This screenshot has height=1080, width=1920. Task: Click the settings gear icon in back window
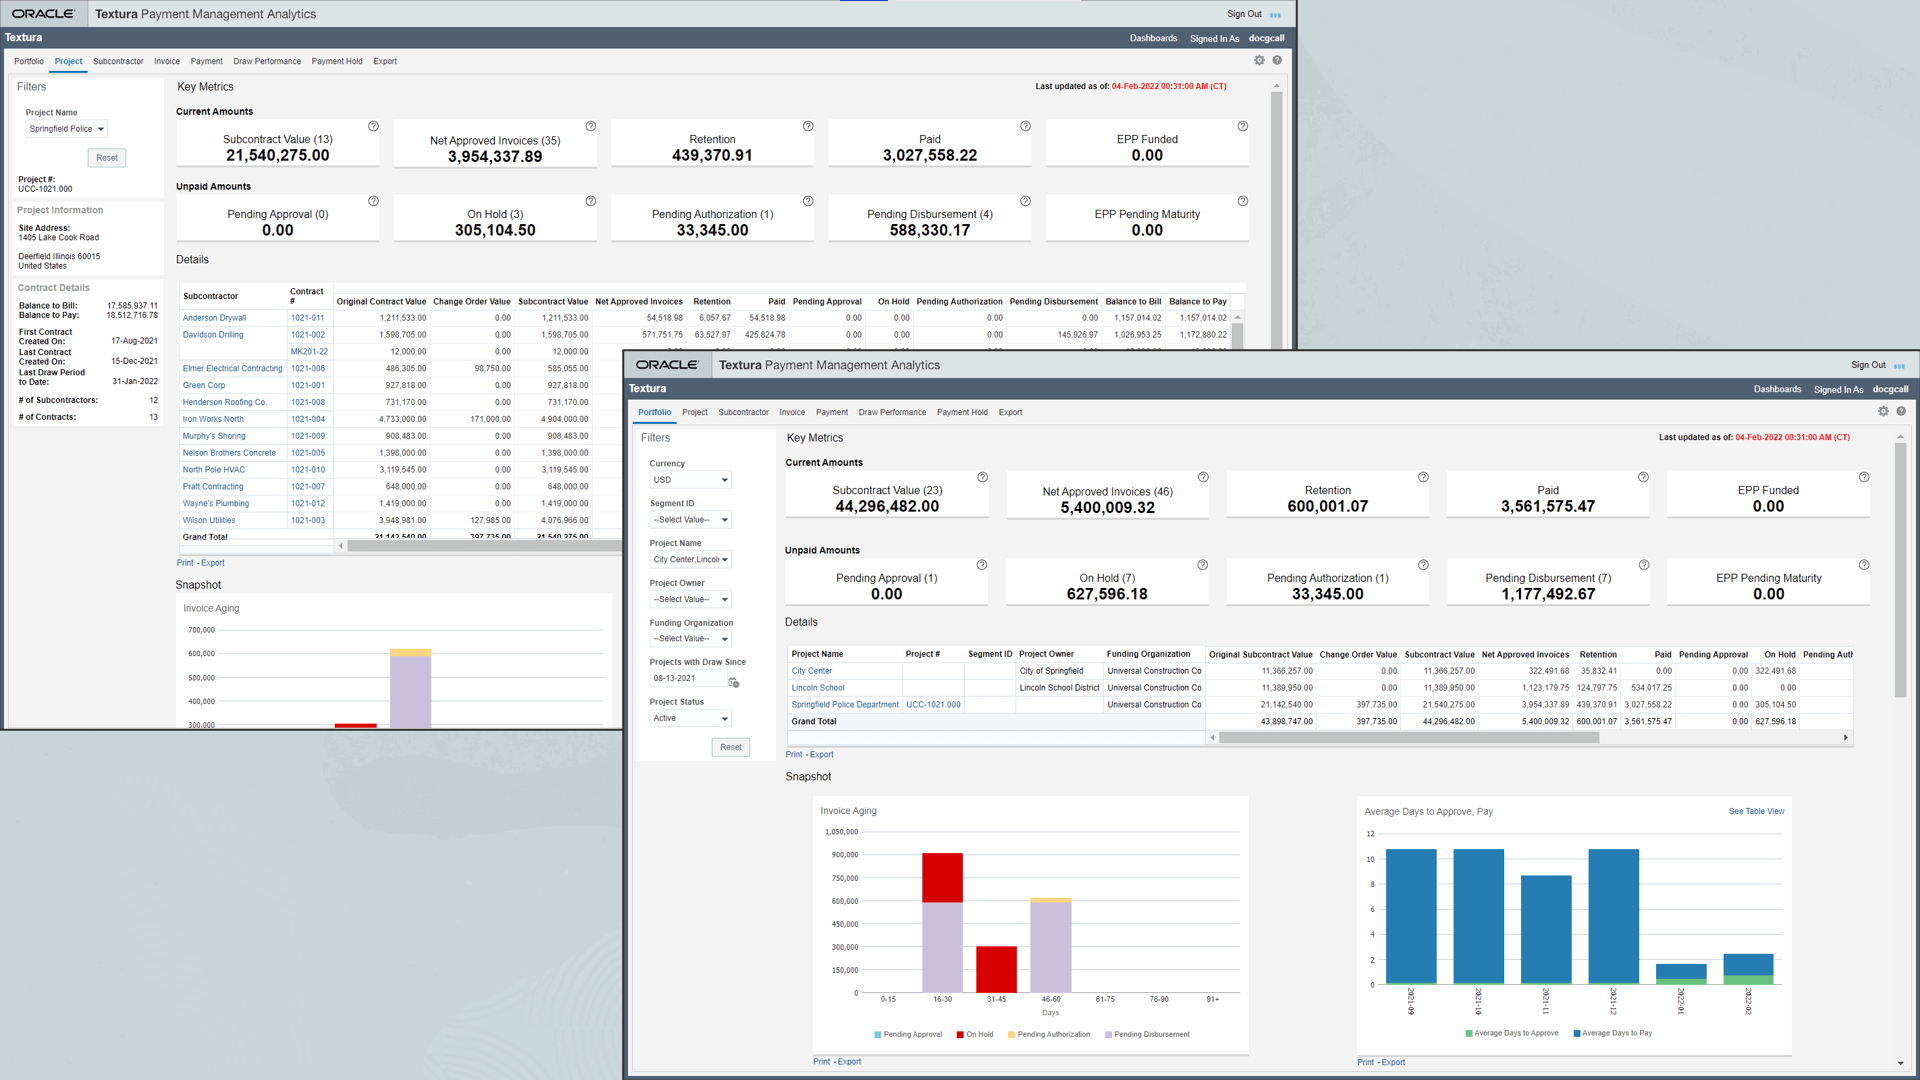point(1259,60)
